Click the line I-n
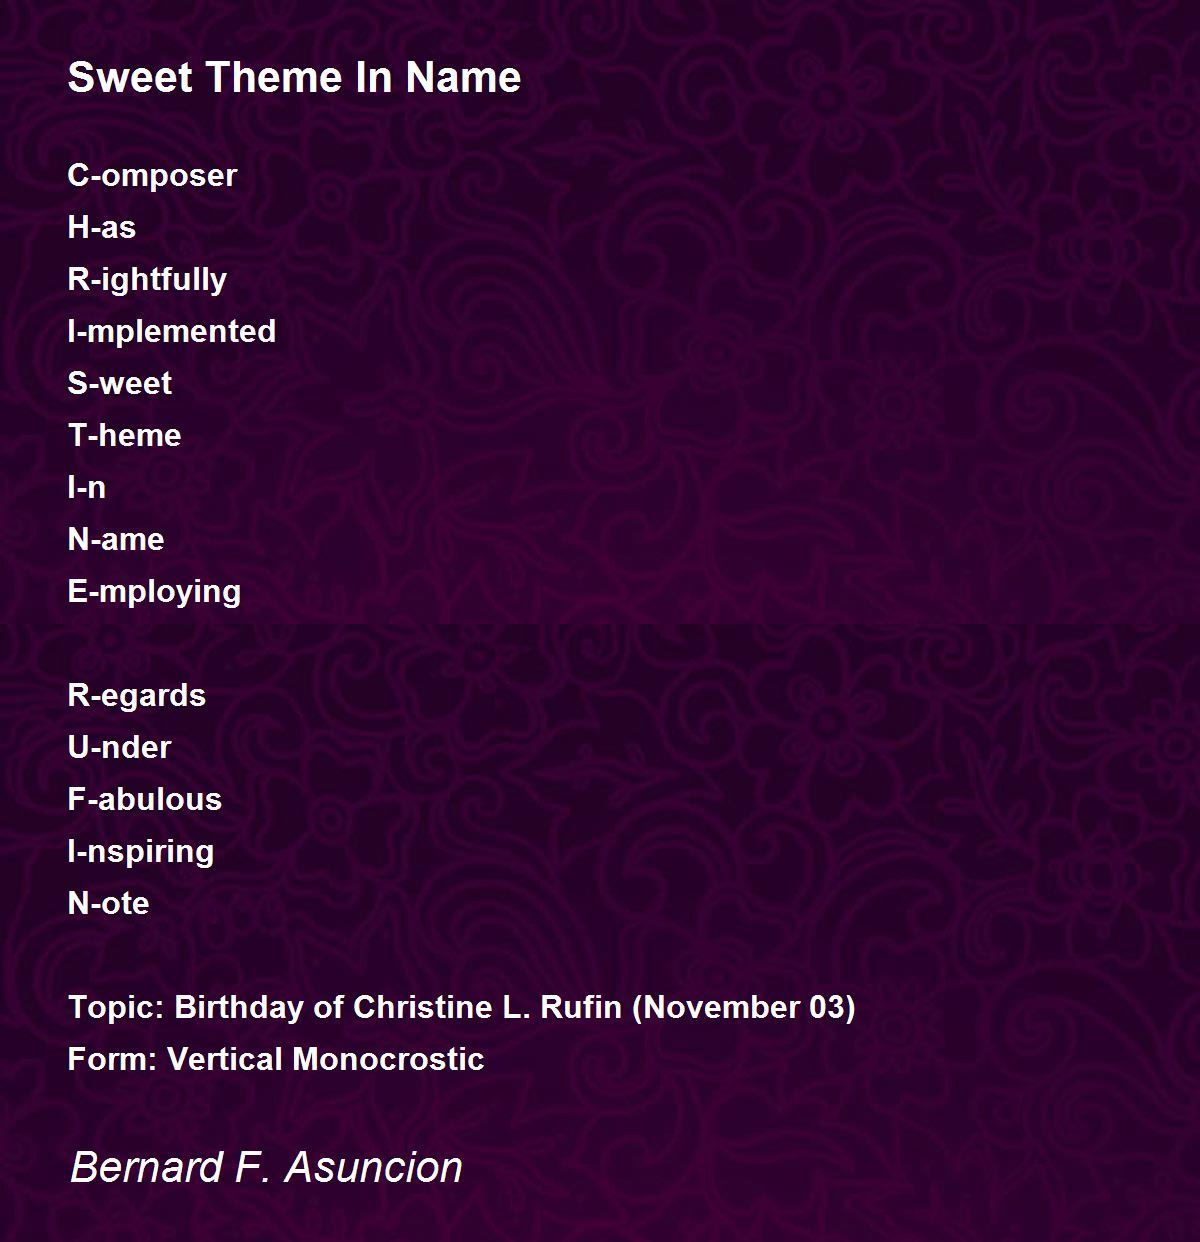Viewport: 1200px width, 1242px height. [x=86, y=487]
